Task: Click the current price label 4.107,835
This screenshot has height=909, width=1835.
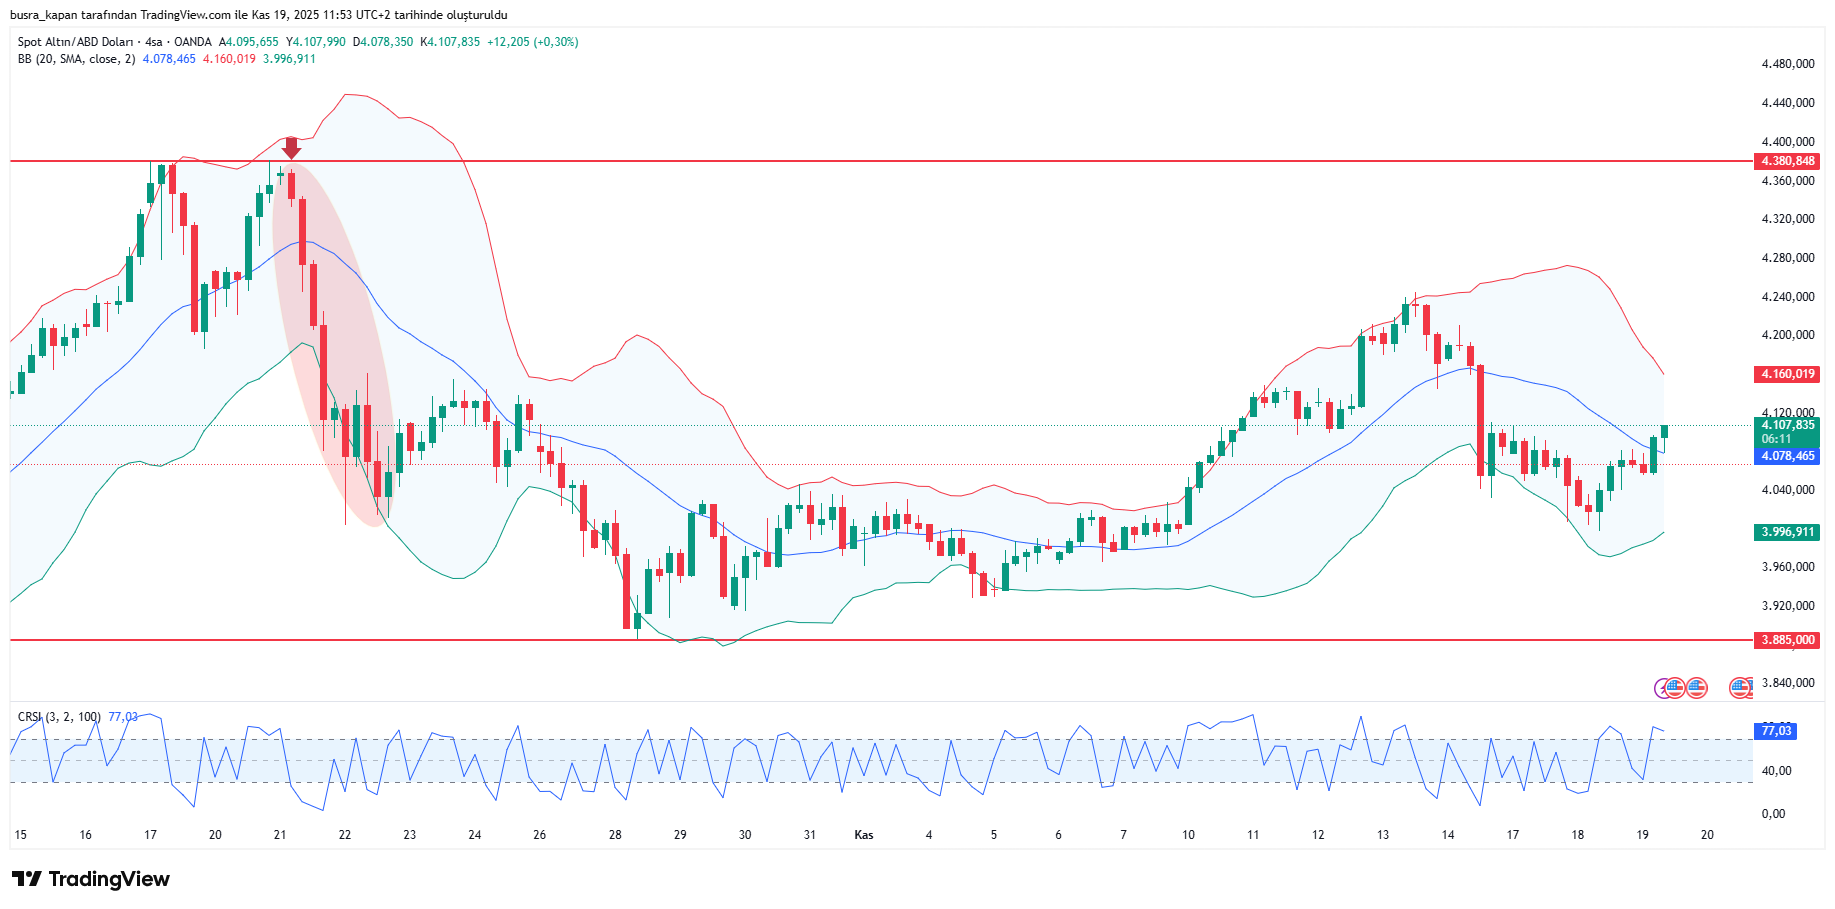Action: [x=1787, y=425]
